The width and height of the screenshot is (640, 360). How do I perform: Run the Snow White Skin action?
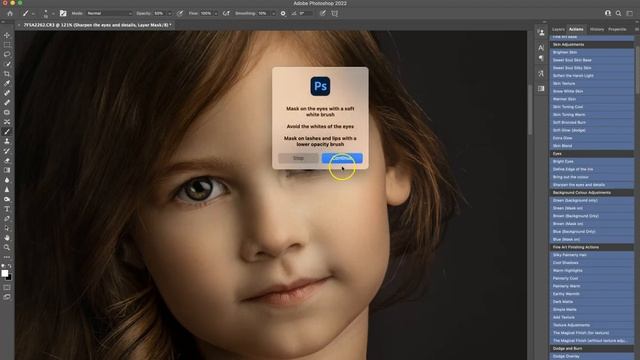point(591,91)
